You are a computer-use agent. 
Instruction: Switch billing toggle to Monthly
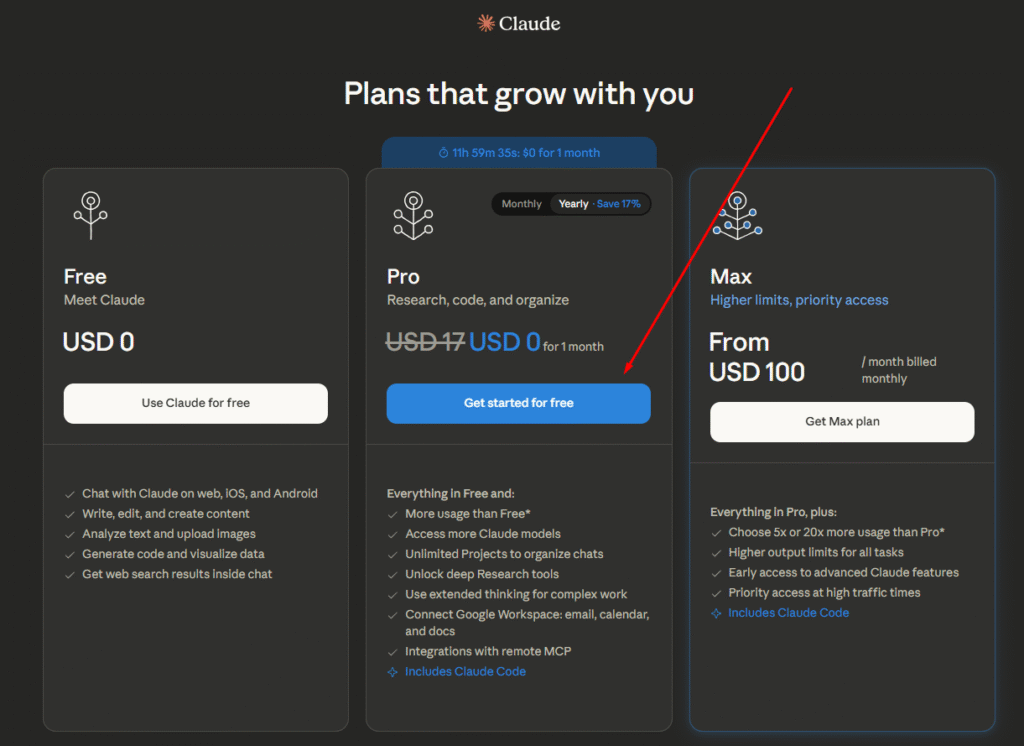pyautogui.click(x=521, y=204)
